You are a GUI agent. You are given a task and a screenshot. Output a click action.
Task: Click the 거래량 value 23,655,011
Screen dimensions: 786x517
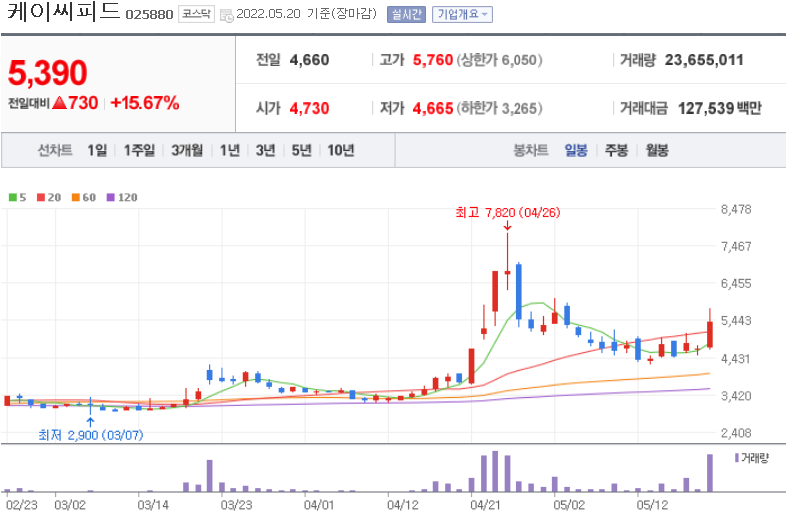pyautogui.click(x=704, y=60)
